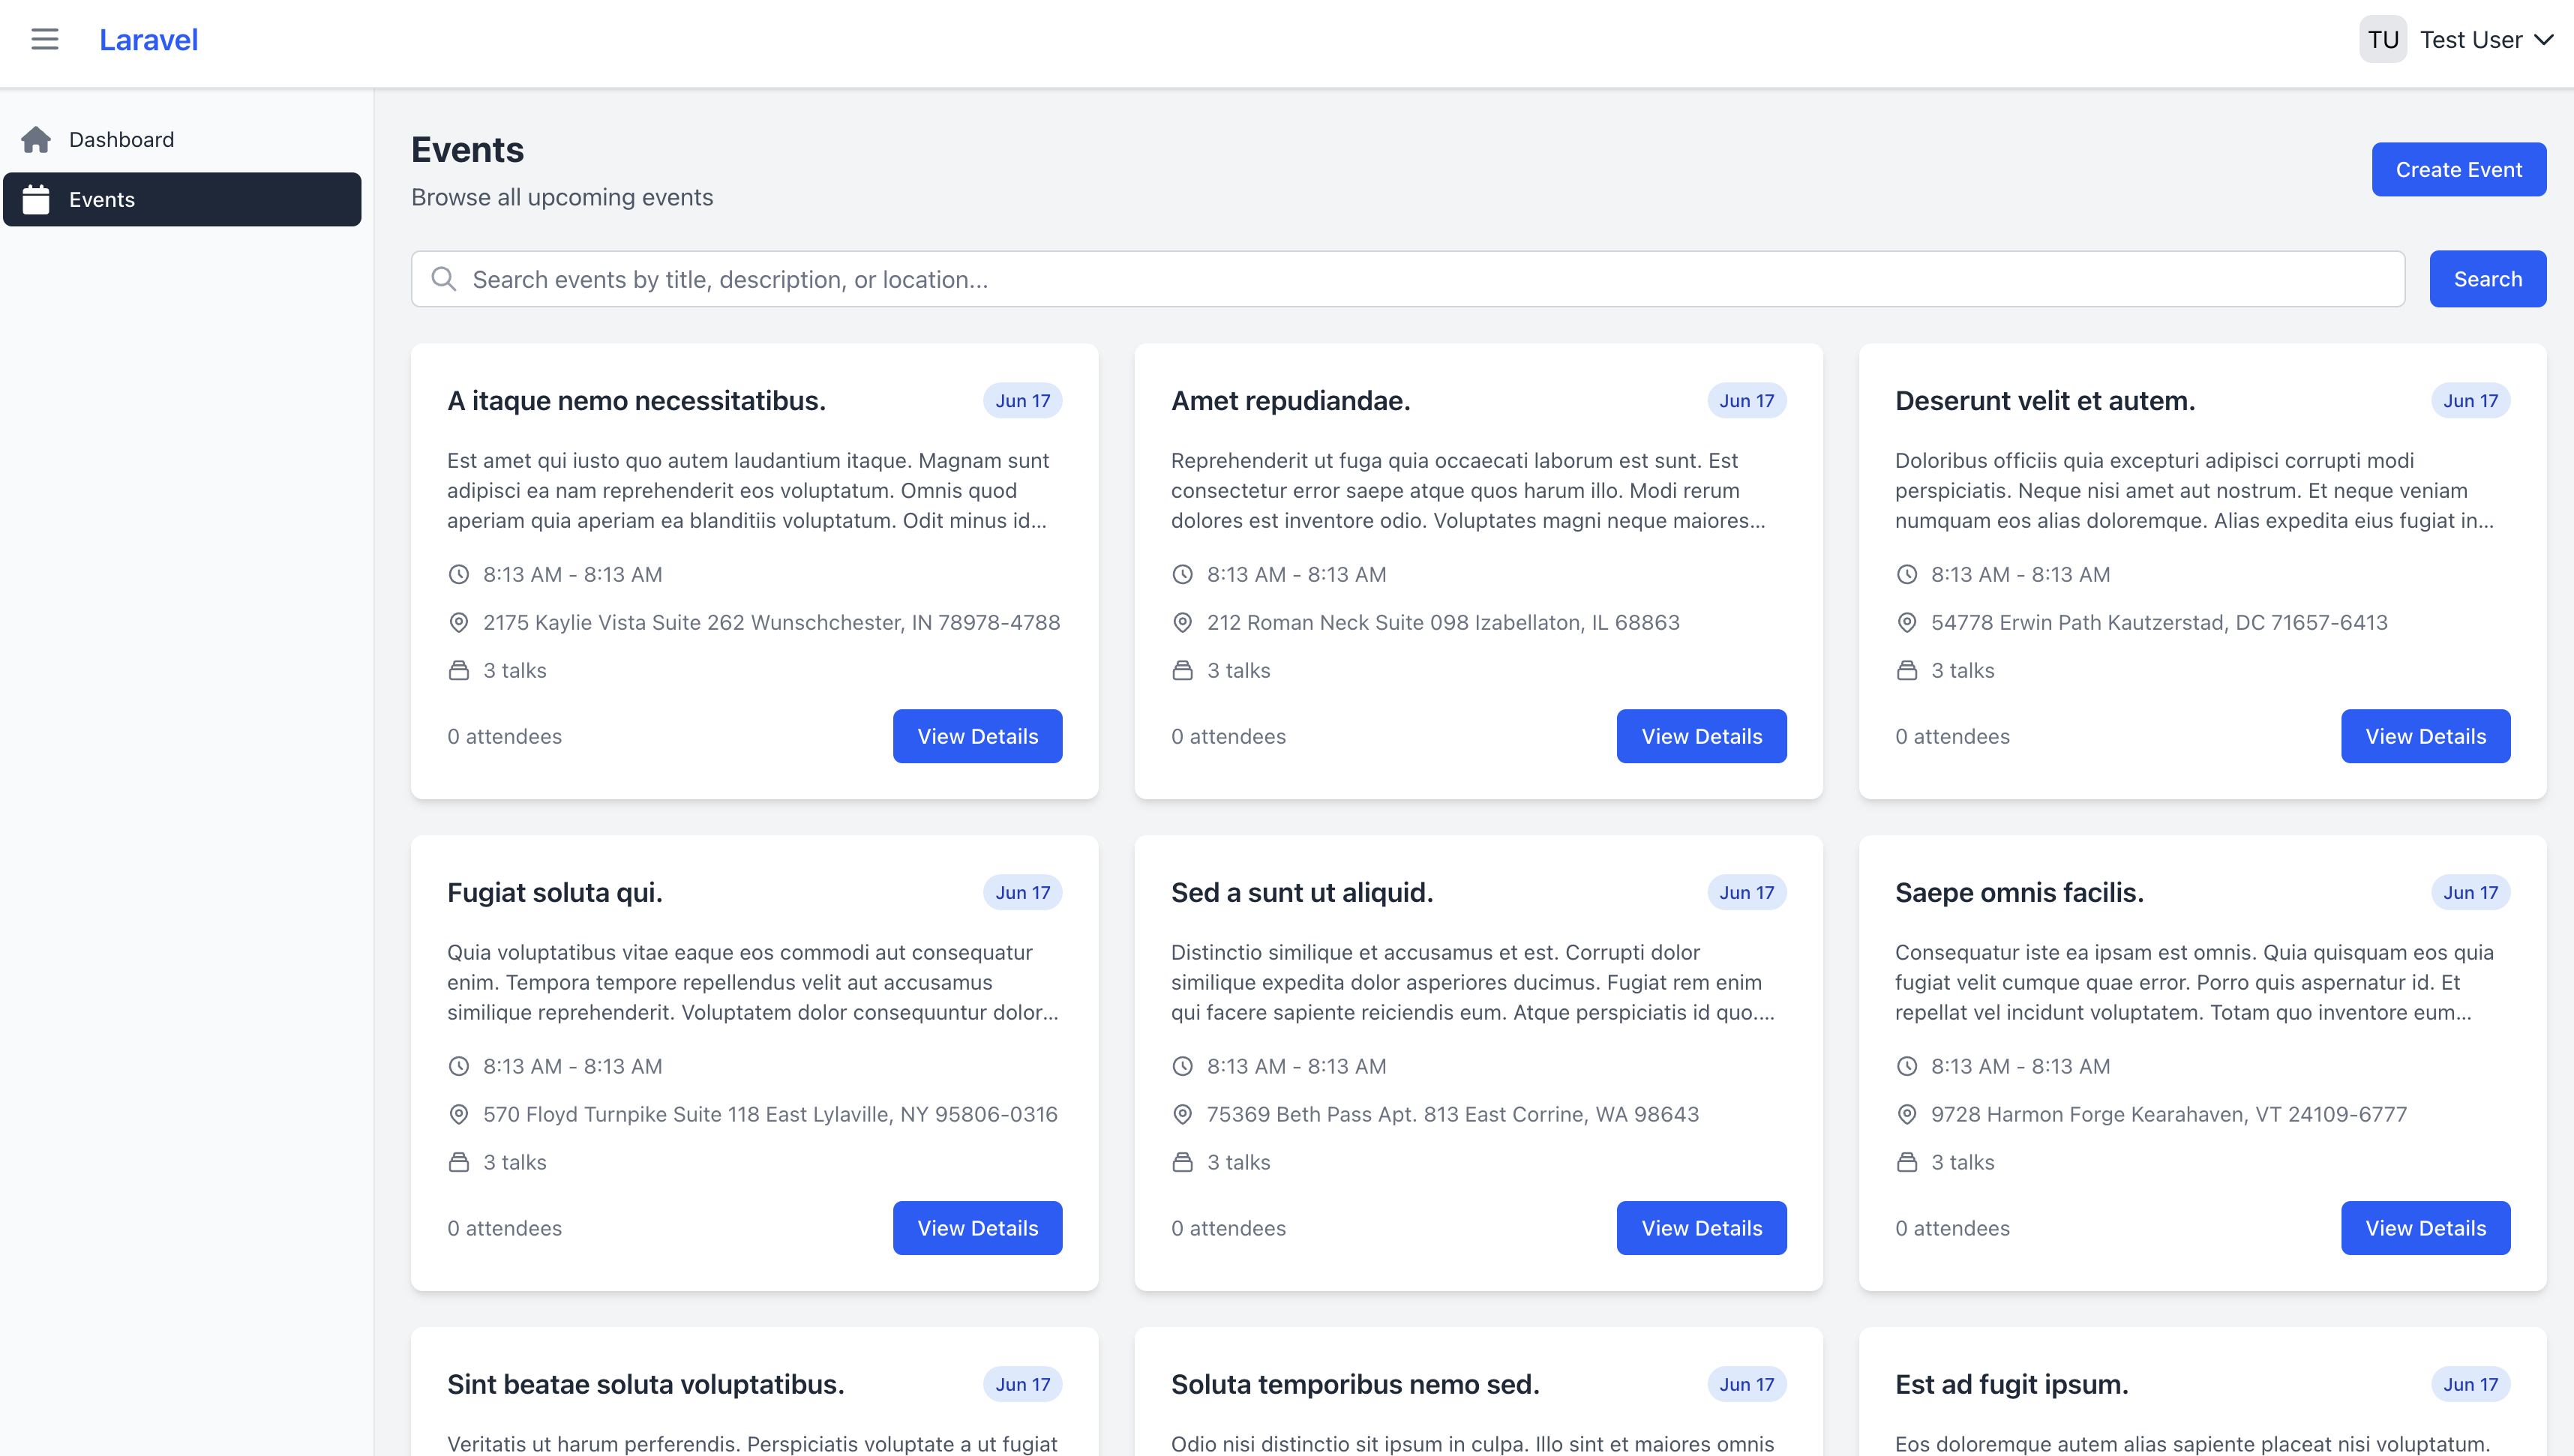Viewport: 2574px width, 1456px height.
Task: Click address '2175 Kaylie Vista Suite 262'
Action: [614, 622]
